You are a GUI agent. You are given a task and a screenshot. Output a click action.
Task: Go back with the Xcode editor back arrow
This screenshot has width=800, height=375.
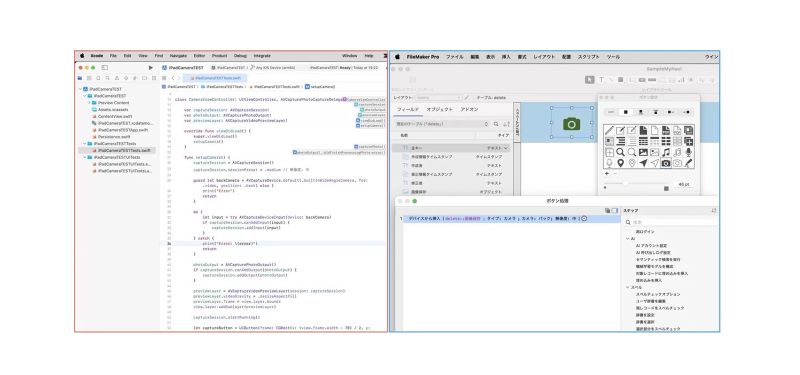(x=173, y=78)
